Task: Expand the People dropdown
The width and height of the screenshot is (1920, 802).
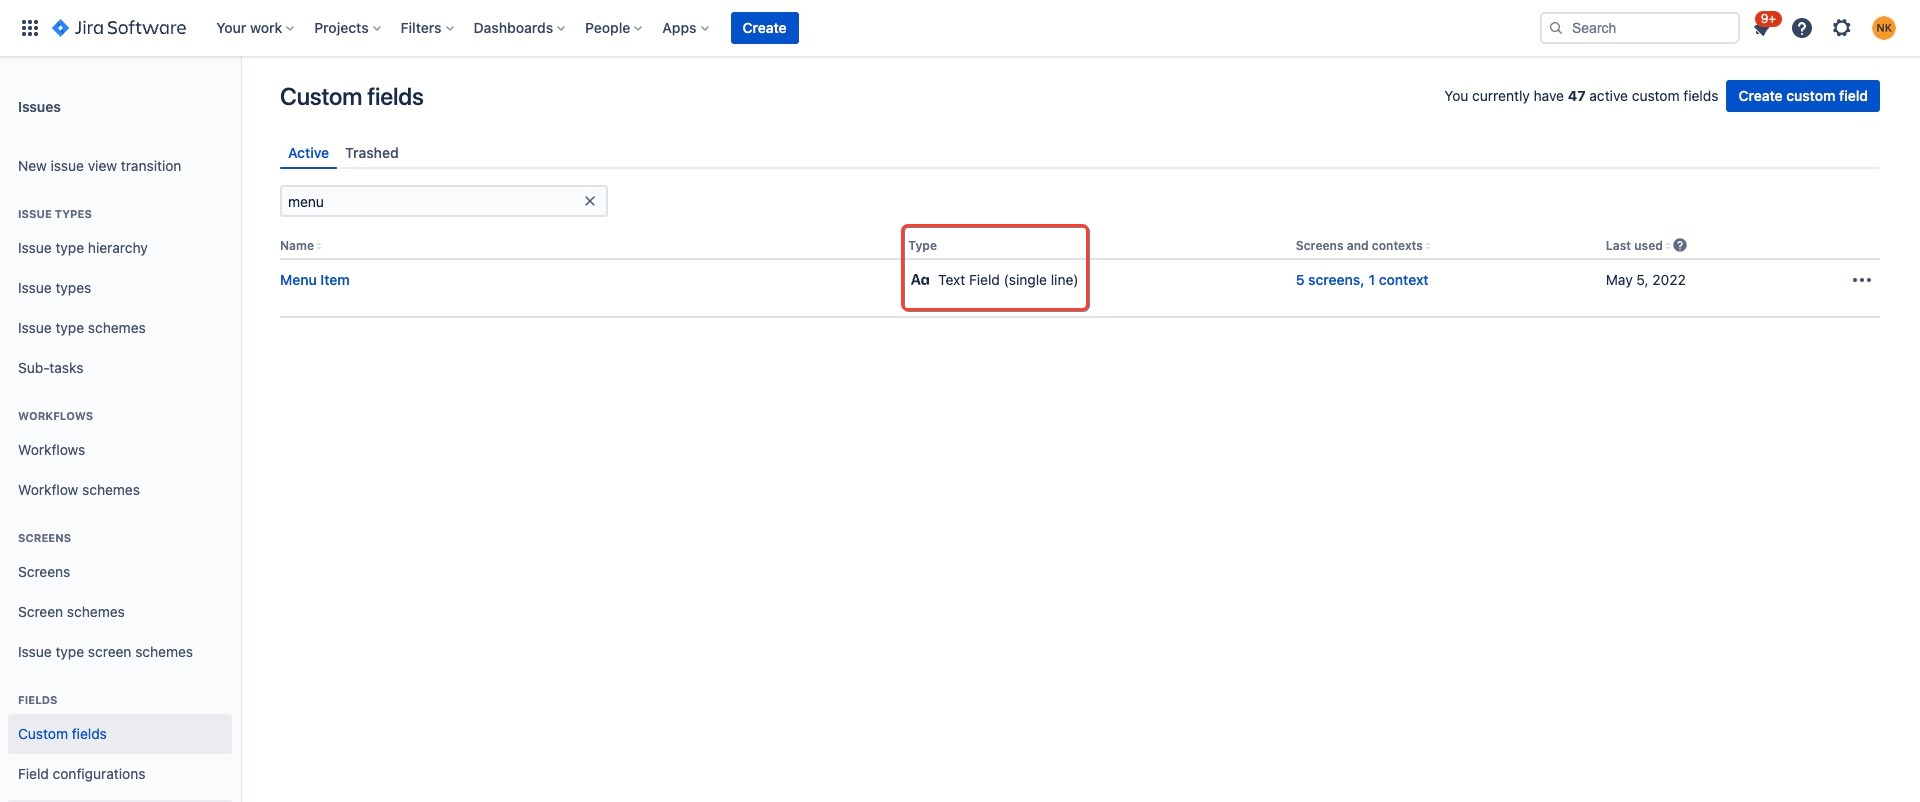Action: 613,28
